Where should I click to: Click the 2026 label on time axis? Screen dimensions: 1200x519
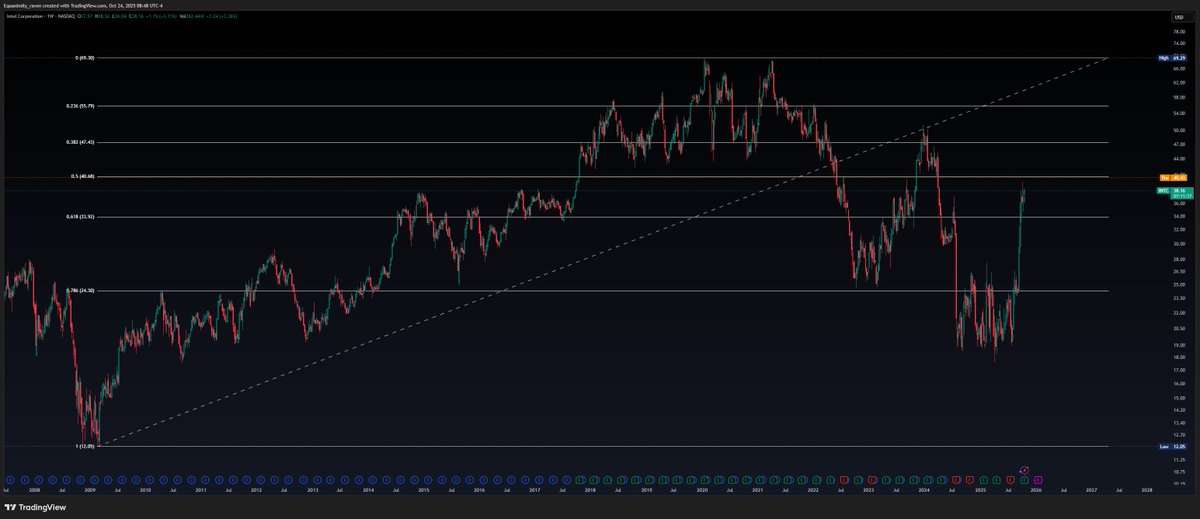[1036, 491]
